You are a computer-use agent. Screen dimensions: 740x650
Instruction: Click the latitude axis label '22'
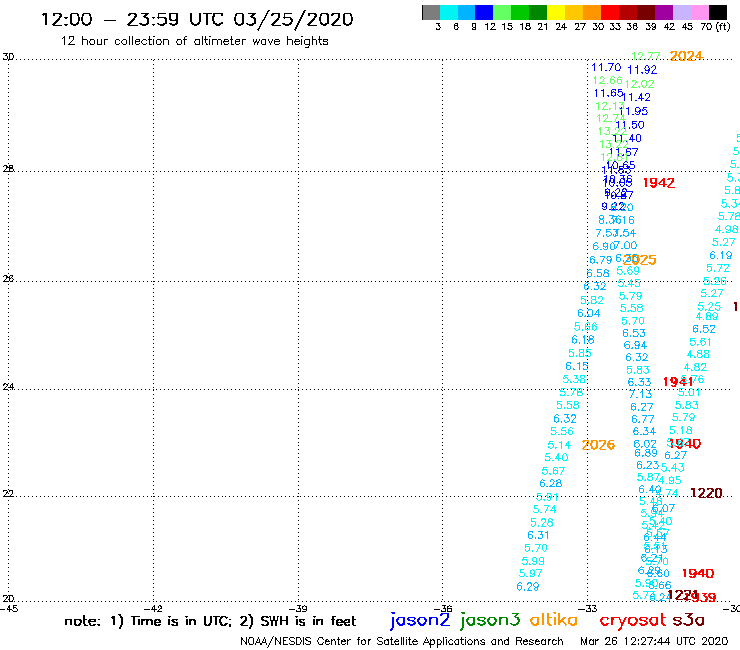pyautogui.click(x=8, y=494)
